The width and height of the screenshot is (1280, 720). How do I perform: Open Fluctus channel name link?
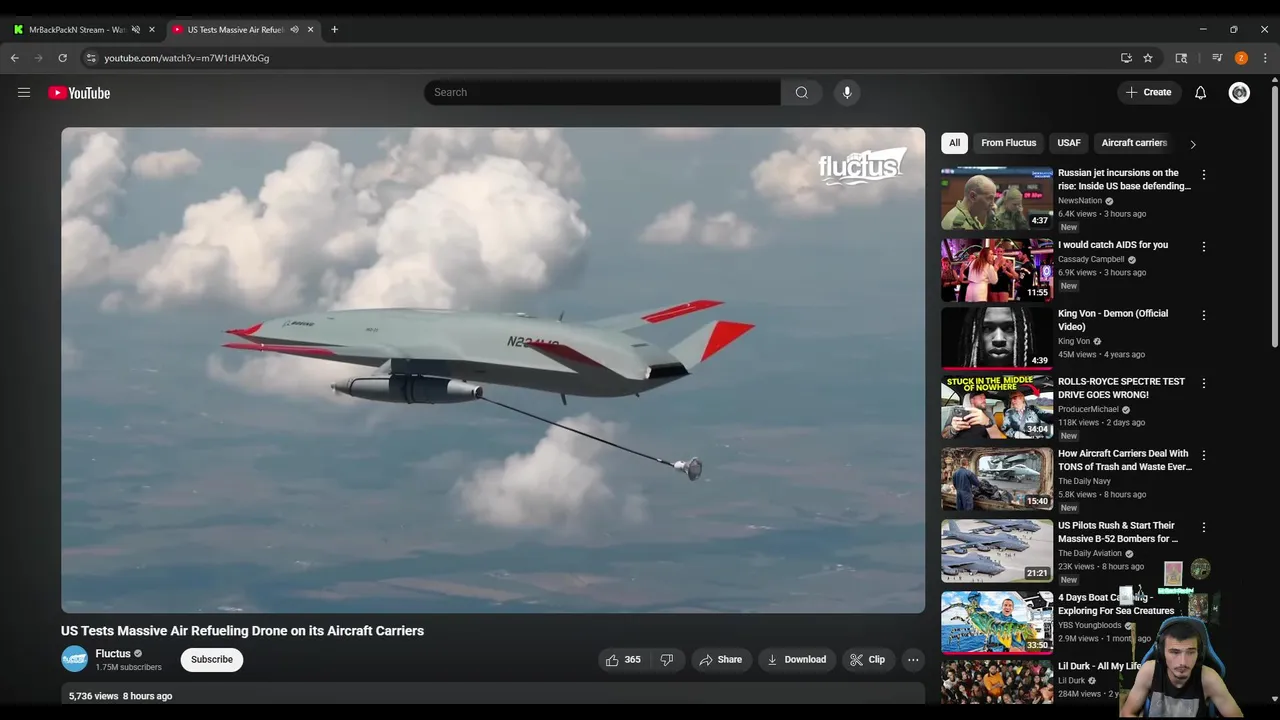[x=113, y=653]
